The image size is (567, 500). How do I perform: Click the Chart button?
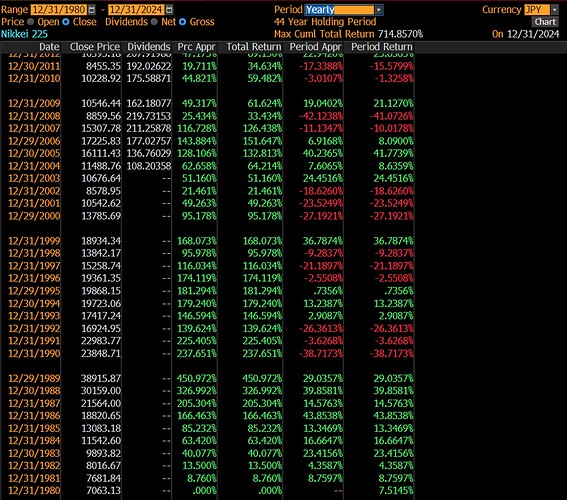[545, 22]
